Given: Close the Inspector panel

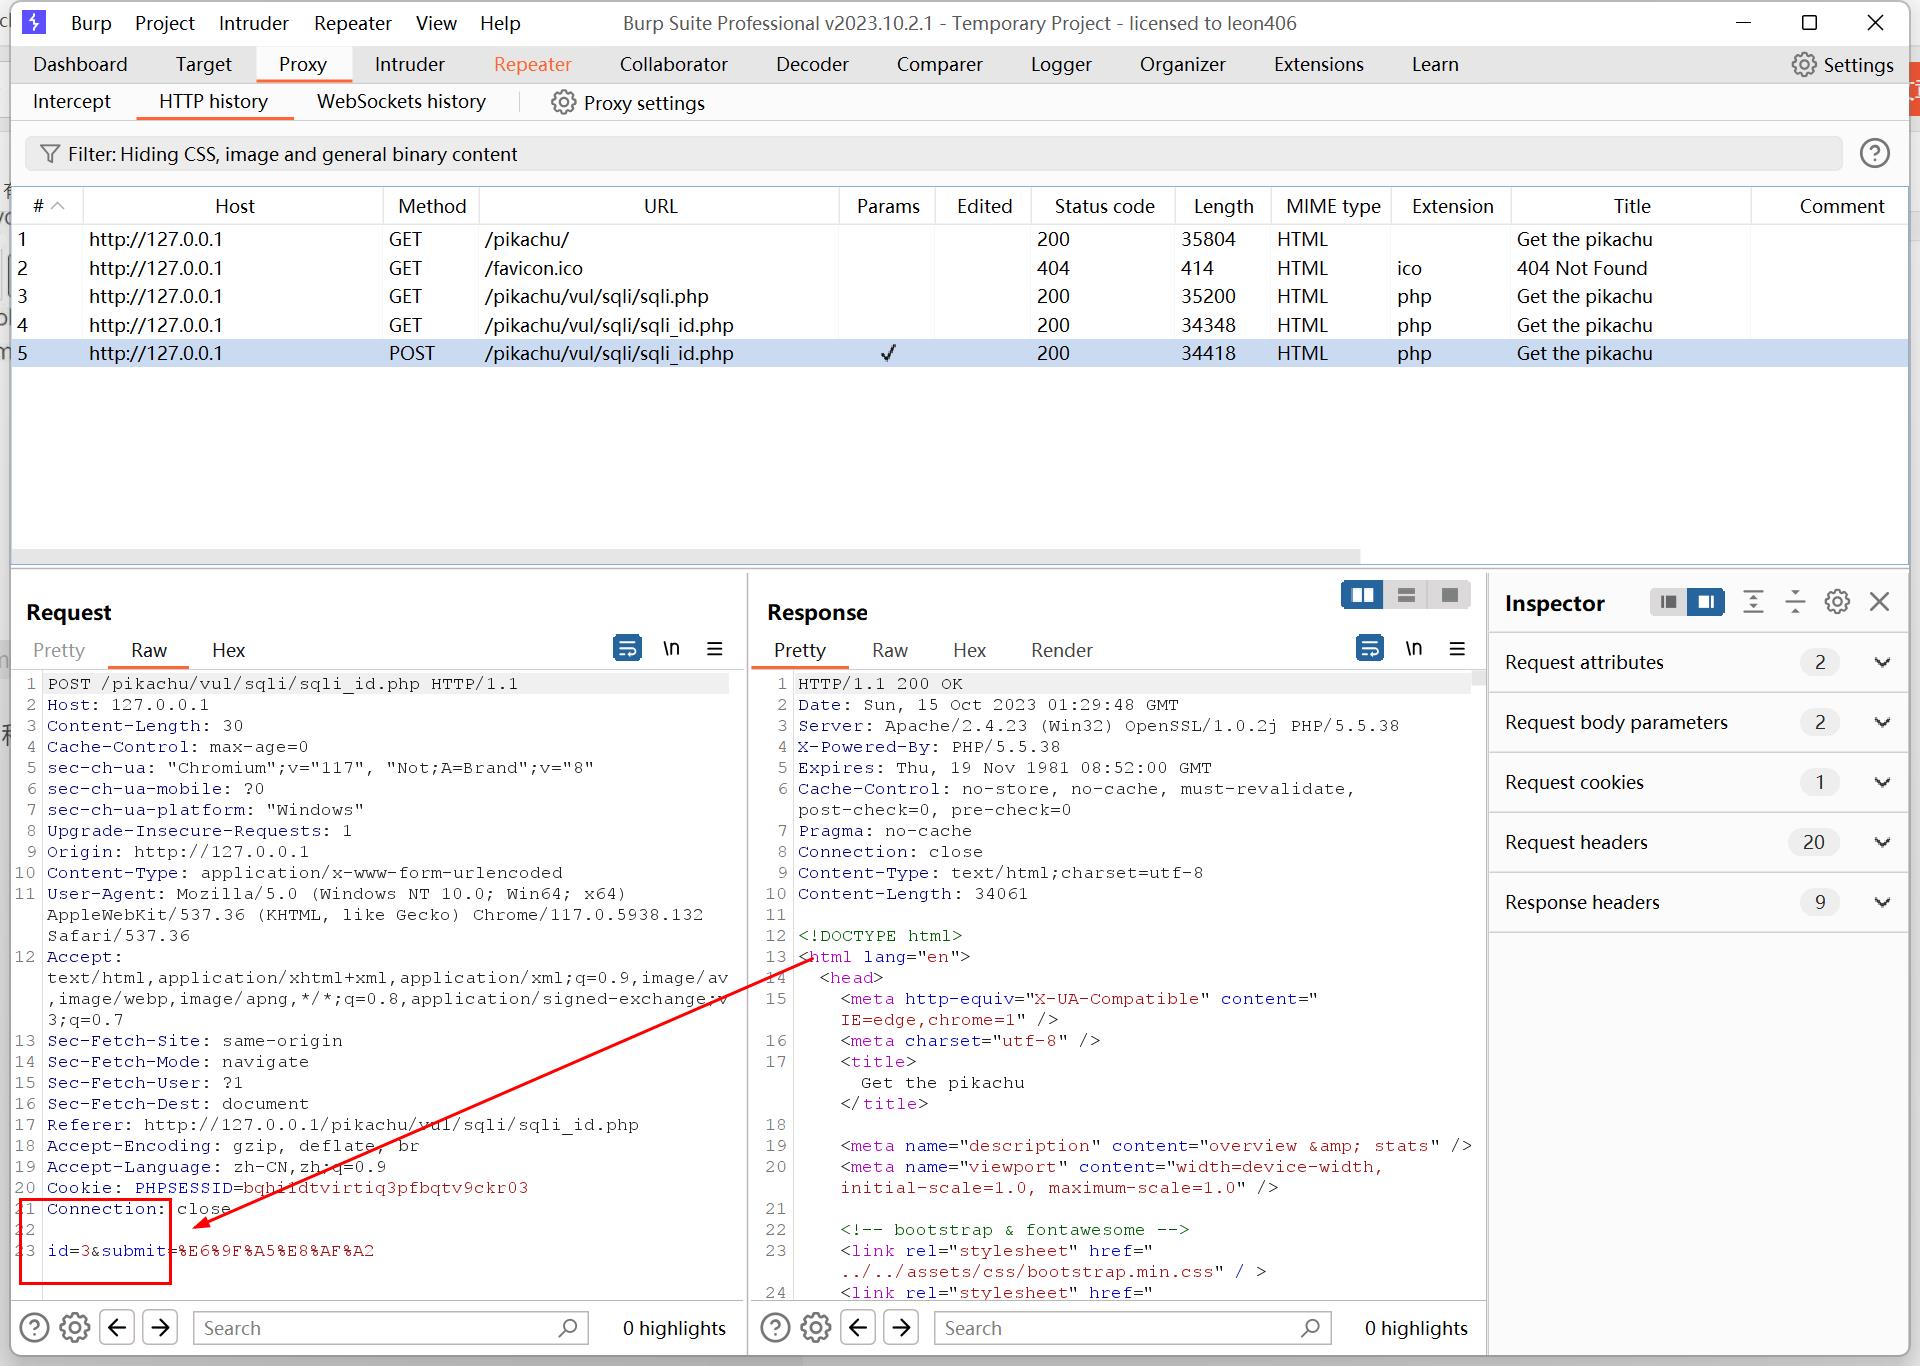Looking at the screenshot, I should (x=1879, y=601).
